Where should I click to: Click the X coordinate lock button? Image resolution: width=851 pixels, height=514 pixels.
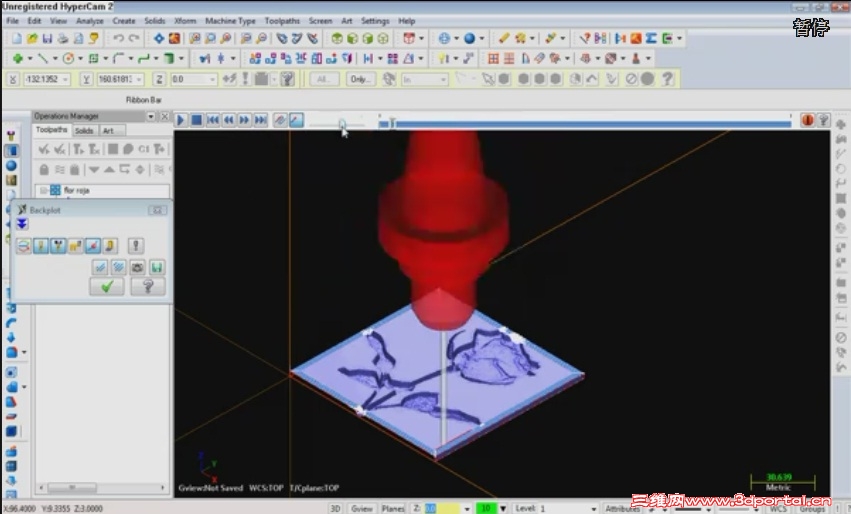pyautogui.click(x=13, y=79)
